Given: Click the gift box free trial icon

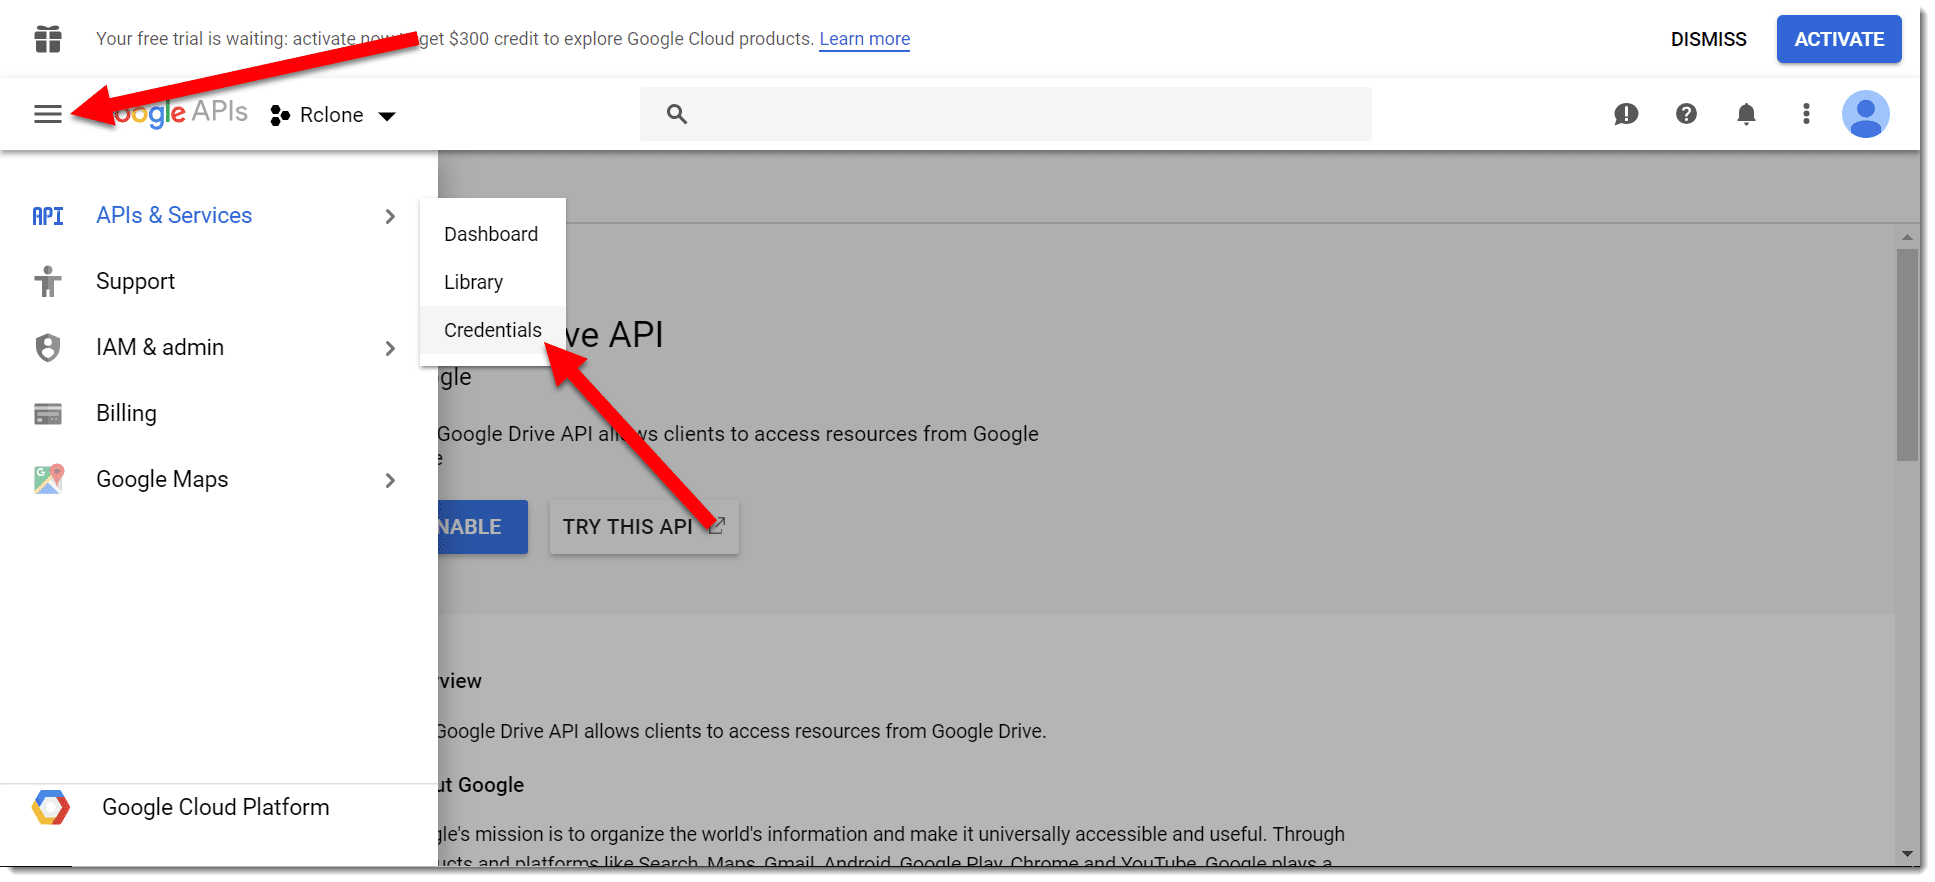Looking at the screenshot, I should 48,39.
